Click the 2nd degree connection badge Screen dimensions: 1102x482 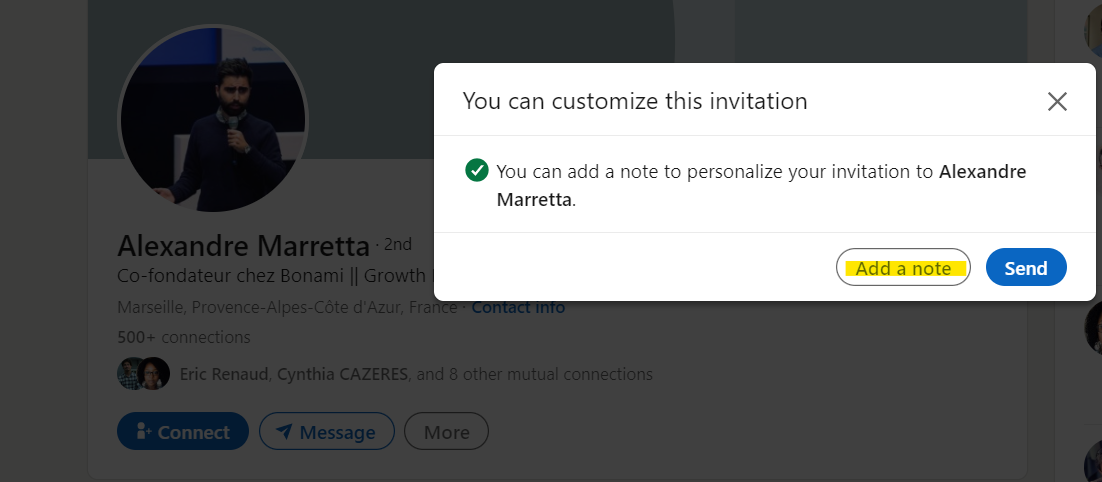pyautogui.click(x=397, y=245)
